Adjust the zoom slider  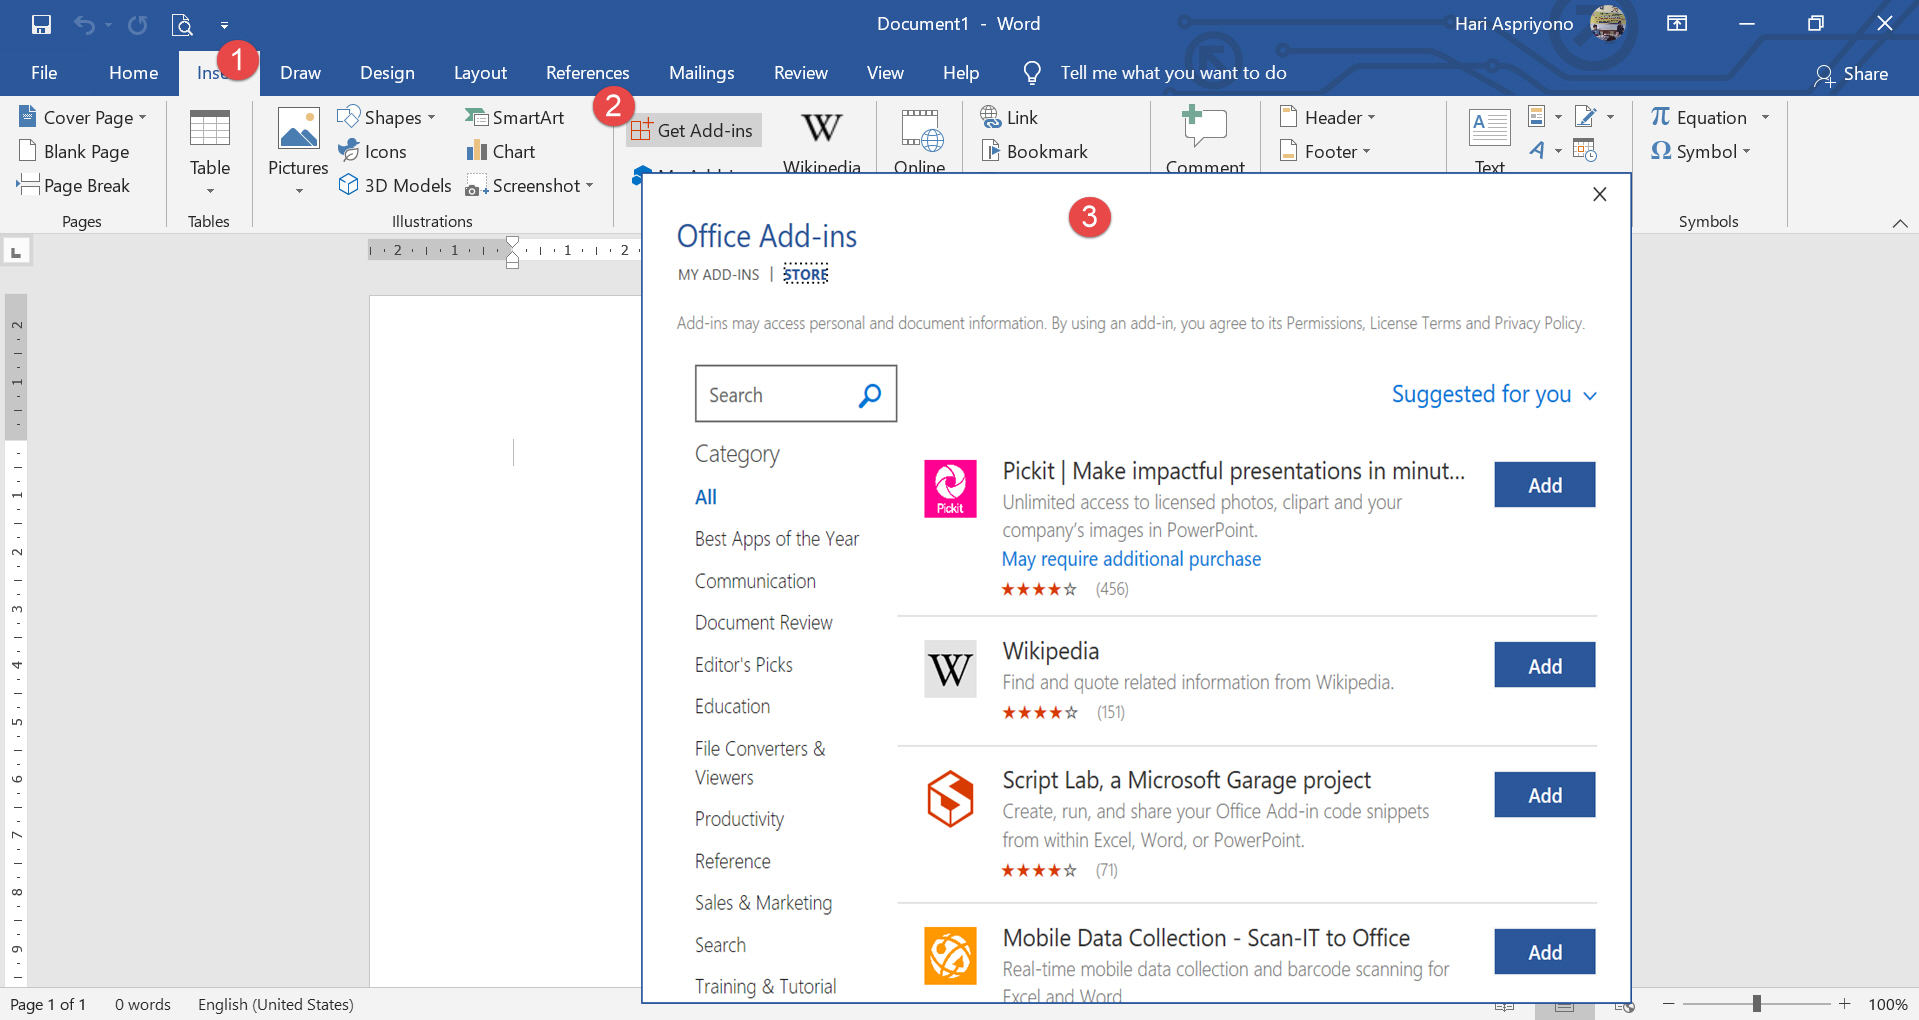pyautogui.click(x=1755, y=1004)
